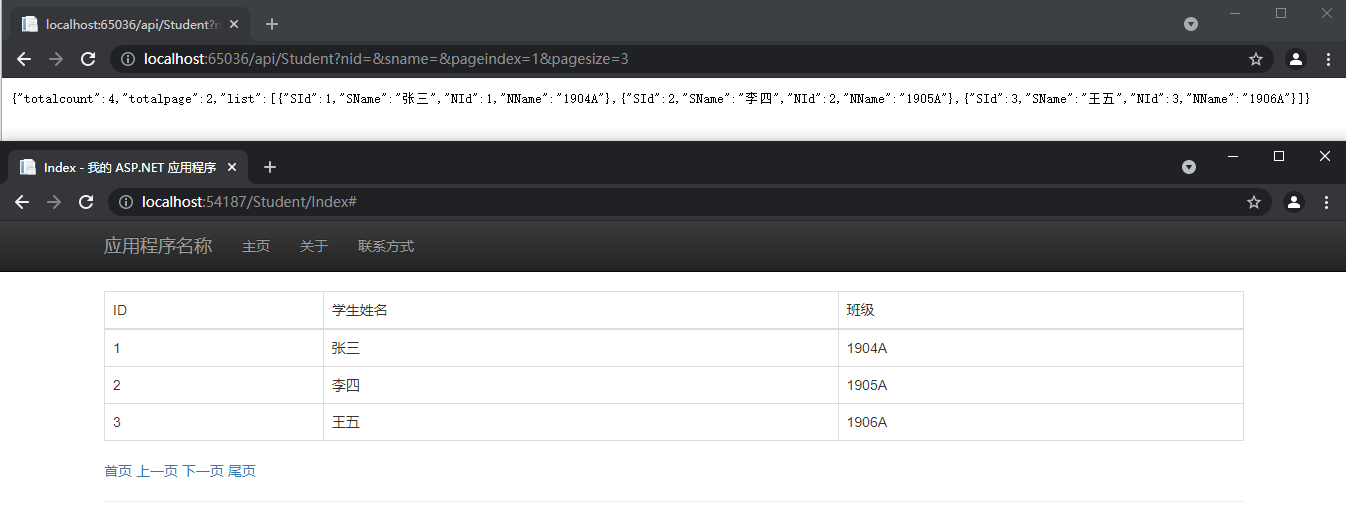Viewport: 1346px width, 506px height.
Task: Click the 尾页 pagination link
Action: 242,471
